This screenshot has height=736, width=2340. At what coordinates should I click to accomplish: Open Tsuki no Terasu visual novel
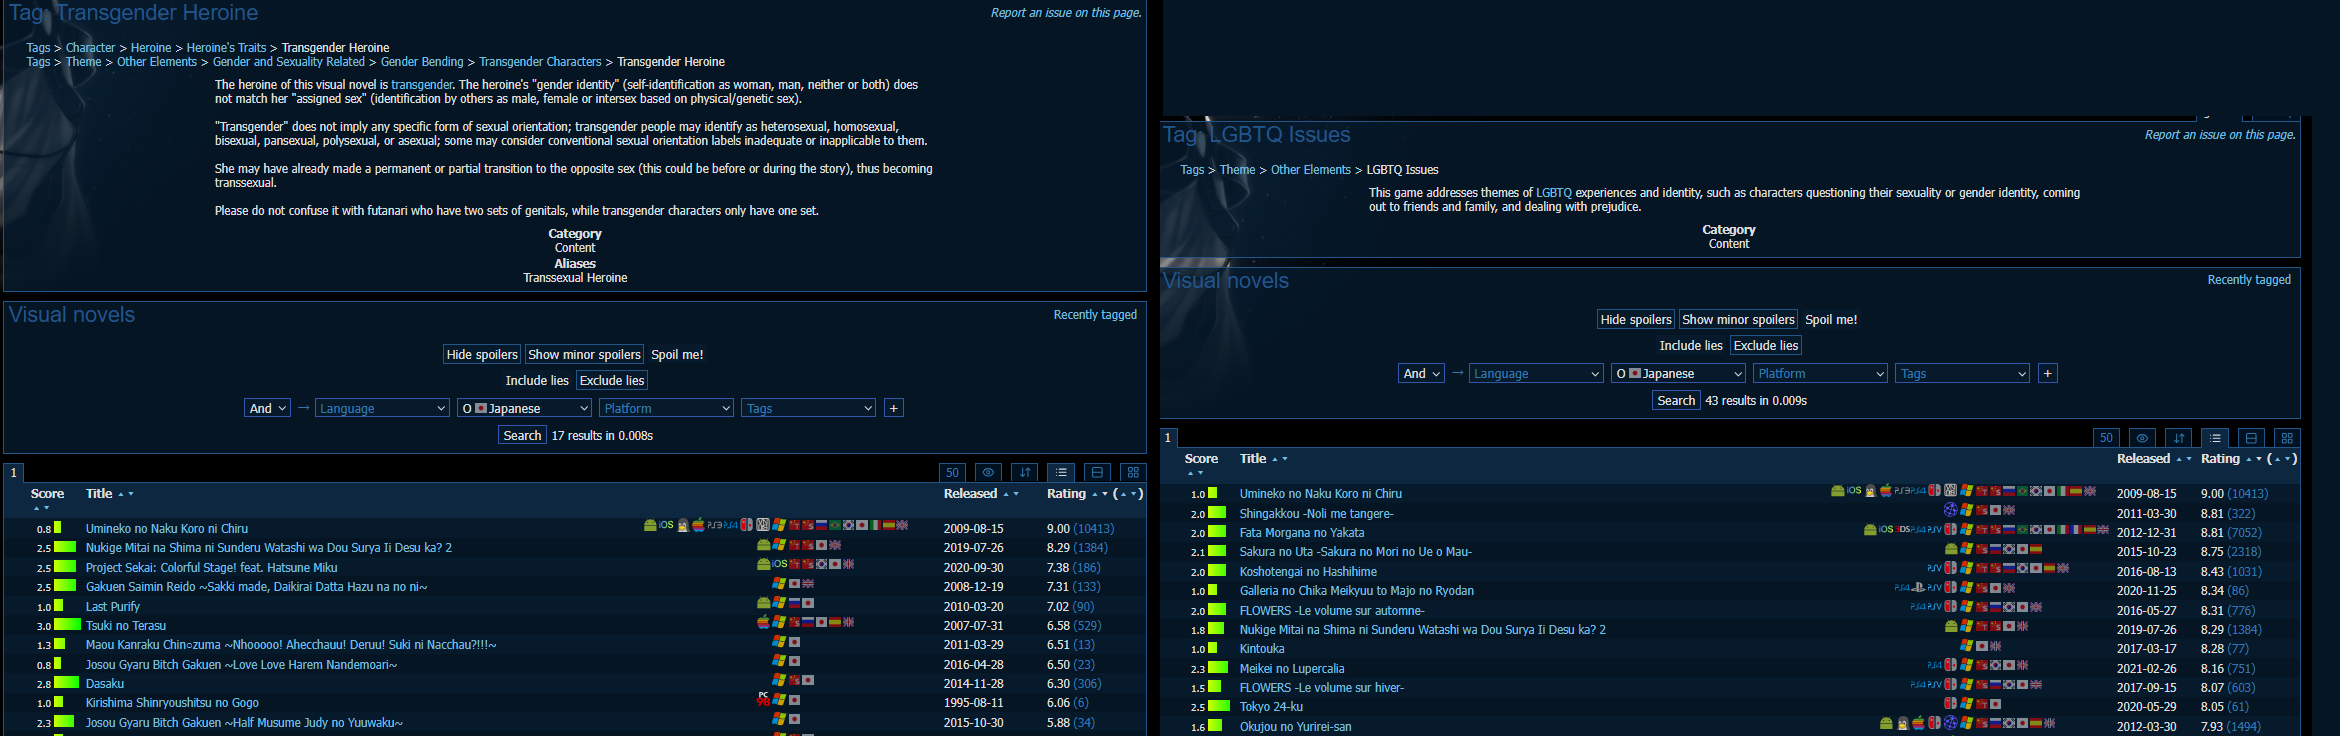coord(126,626)
